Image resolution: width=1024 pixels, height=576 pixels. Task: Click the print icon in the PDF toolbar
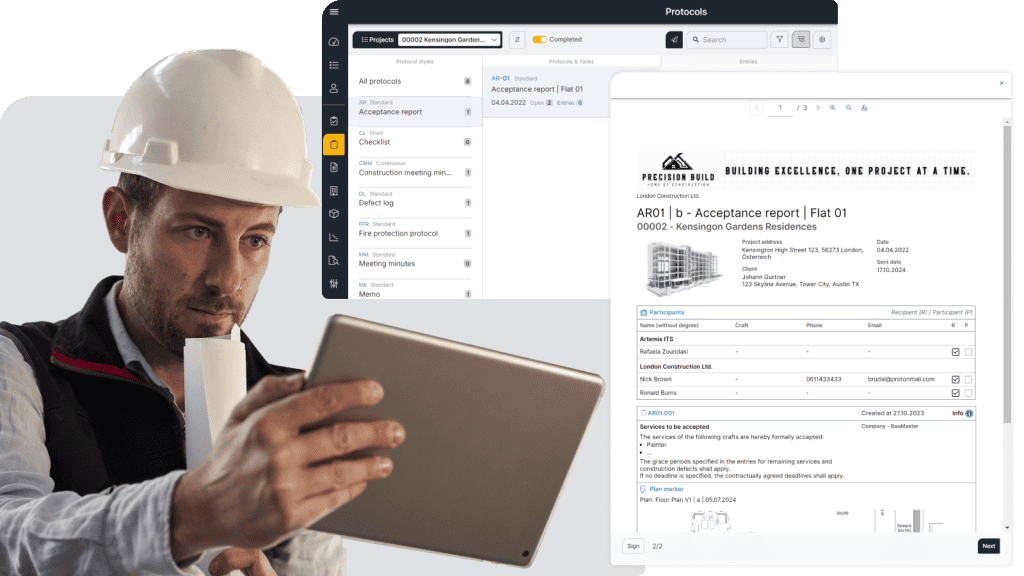[x=864, y=107]
